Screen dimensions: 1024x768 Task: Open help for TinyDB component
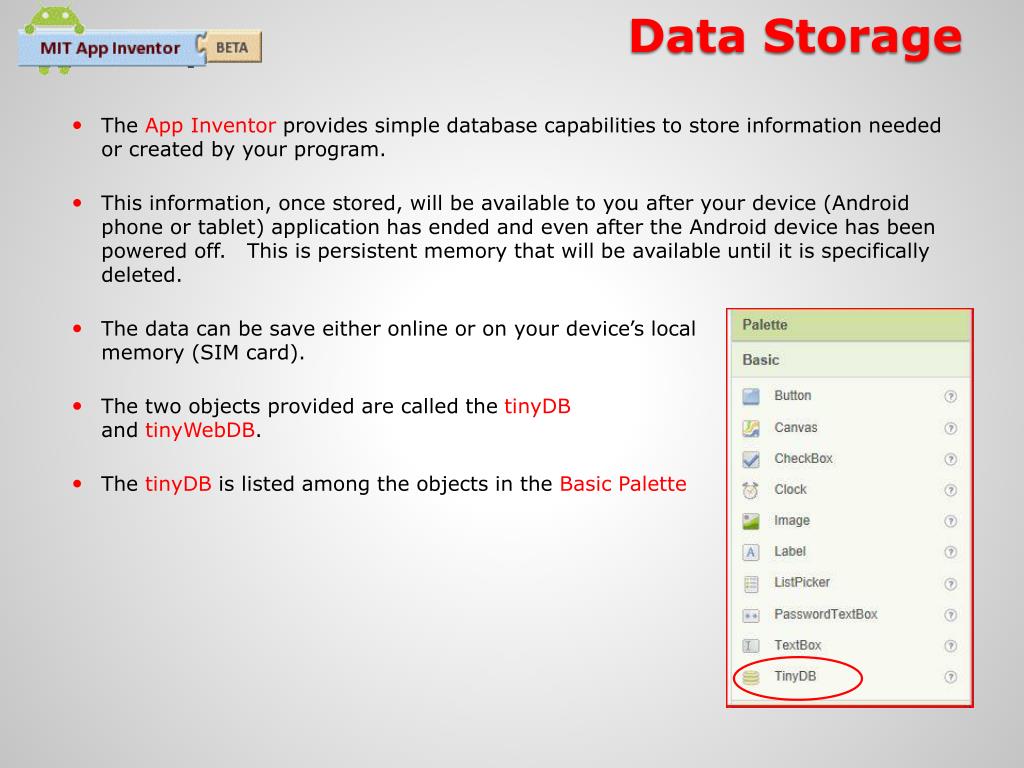tap(951, 677)
